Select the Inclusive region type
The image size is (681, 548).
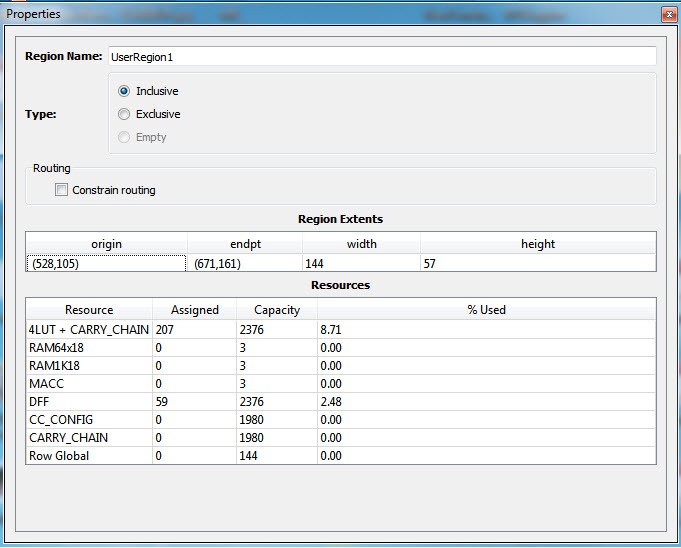point(124,91)
